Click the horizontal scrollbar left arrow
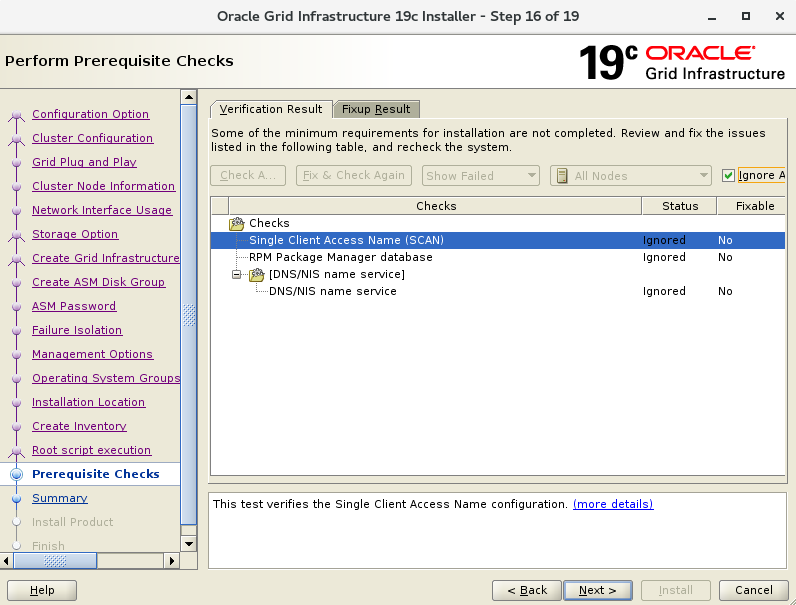The height and width of the screenshot is (605, 796). [6, 561]
